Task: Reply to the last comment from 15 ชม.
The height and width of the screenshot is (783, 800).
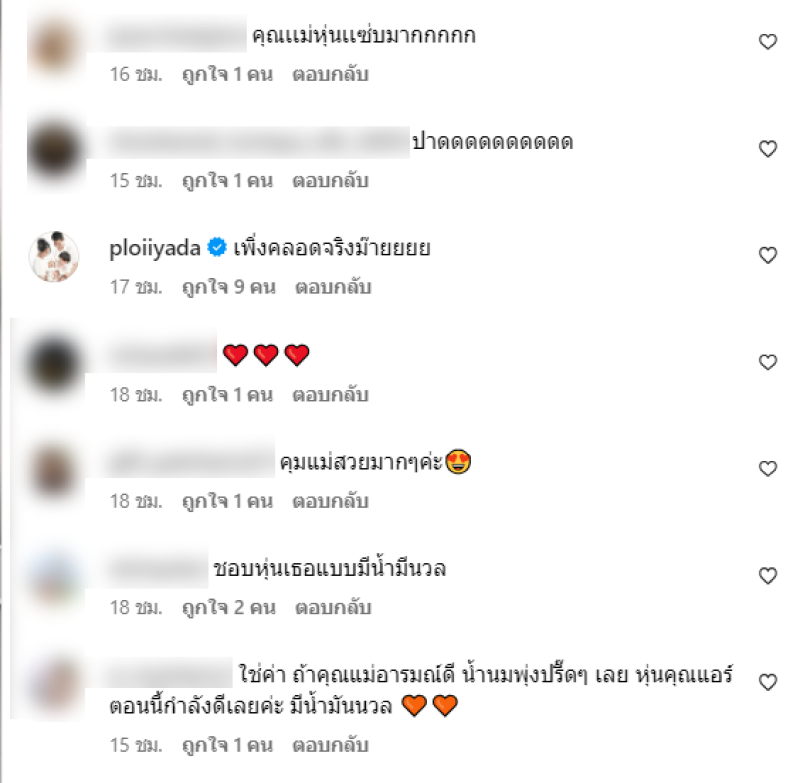Action: coord(330,745)
